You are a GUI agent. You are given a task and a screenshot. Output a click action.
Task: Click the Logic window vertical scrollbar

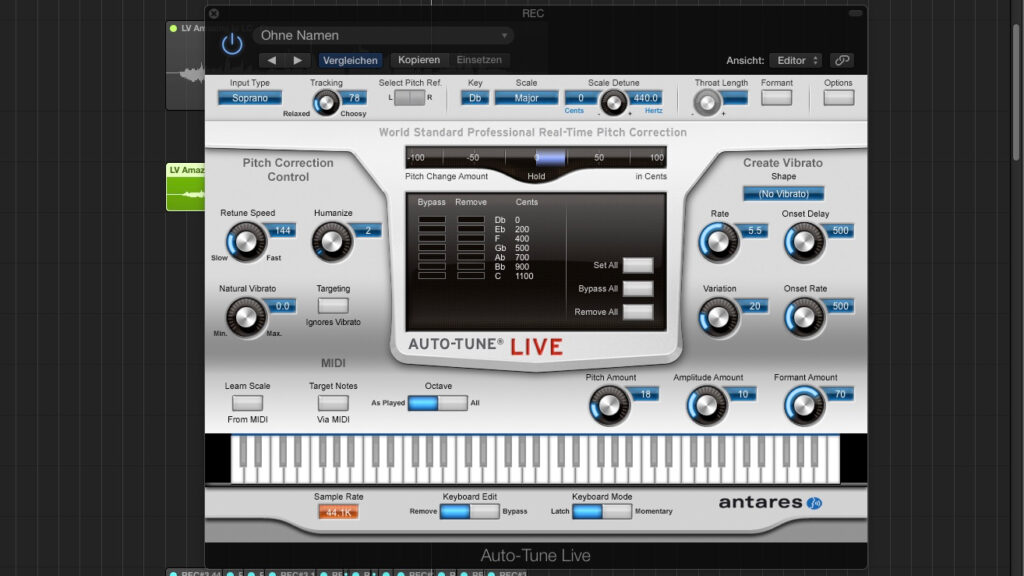click(1016, 91)
